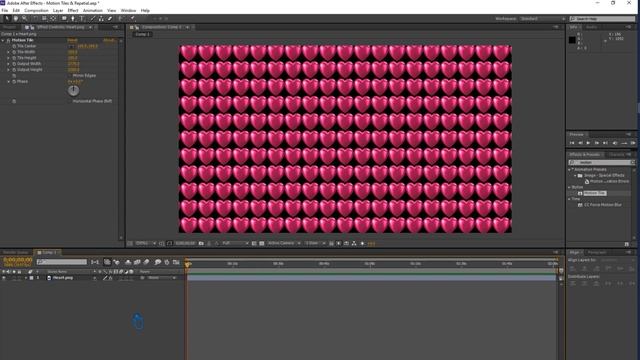Hide the Heart.png layer with the eye icon
The height and width of the screenshot is (360, 640).
[x=4, y=278]
